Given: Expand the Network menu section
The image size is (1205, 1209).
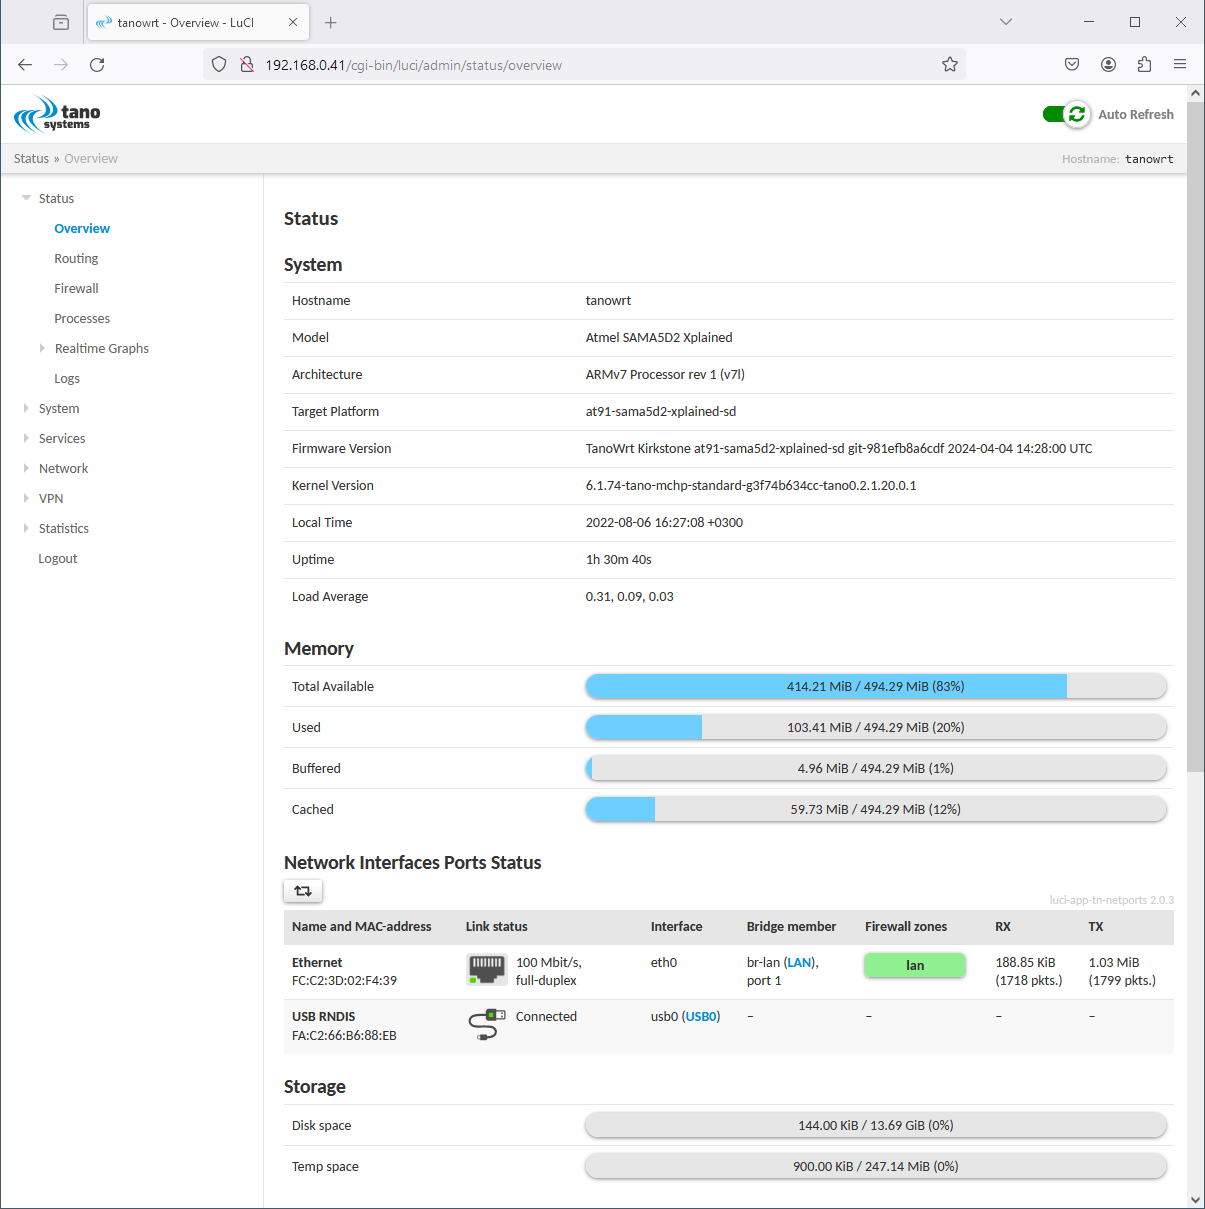Looking at the screenshot, I should [x=26, y=468].
